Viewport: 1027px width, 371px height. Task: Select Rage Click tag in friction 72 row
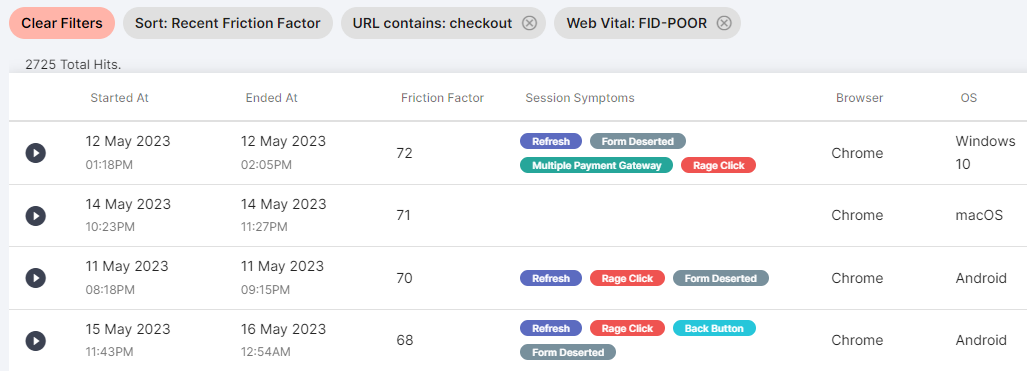719,165
